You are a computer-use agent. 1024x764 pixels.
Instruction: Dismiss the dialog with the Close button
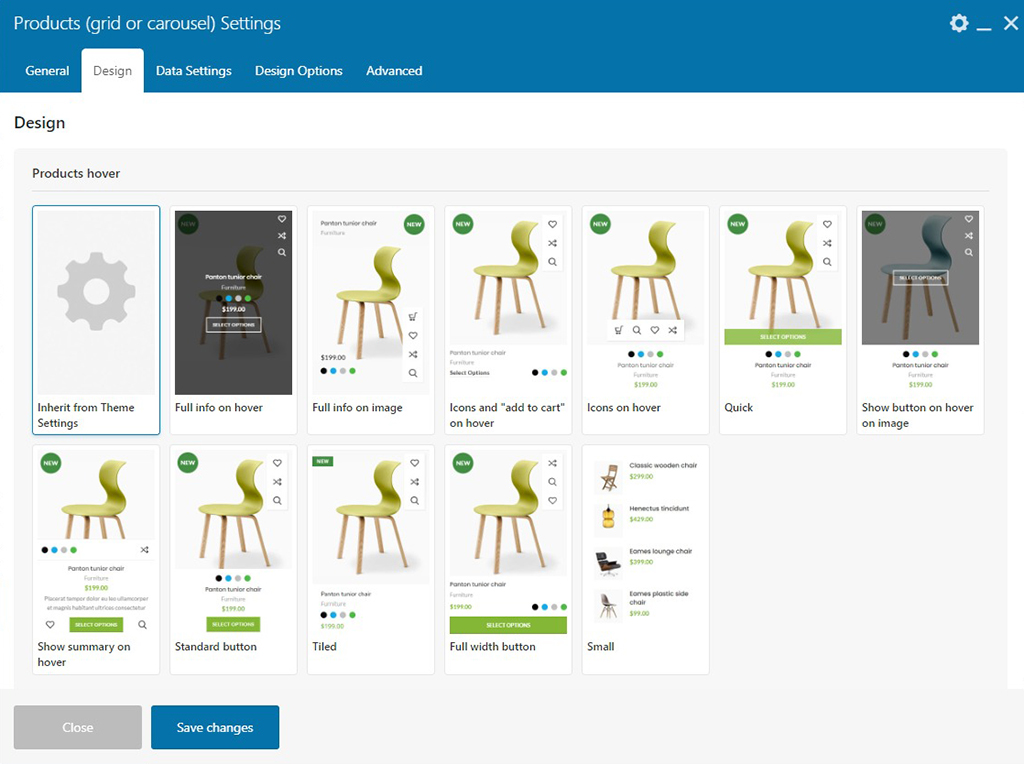pyautogui.click(x=77, y=727)
